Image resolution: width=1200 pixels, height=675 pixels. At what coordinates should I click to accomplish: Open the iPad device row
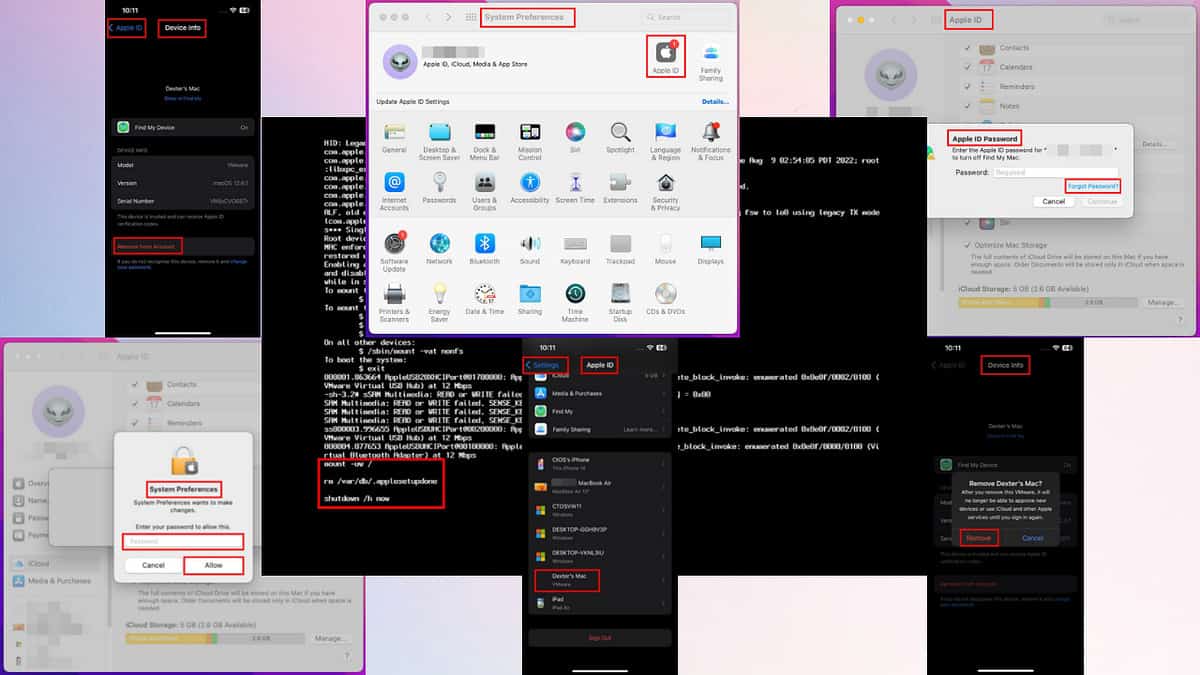(599, 601)
